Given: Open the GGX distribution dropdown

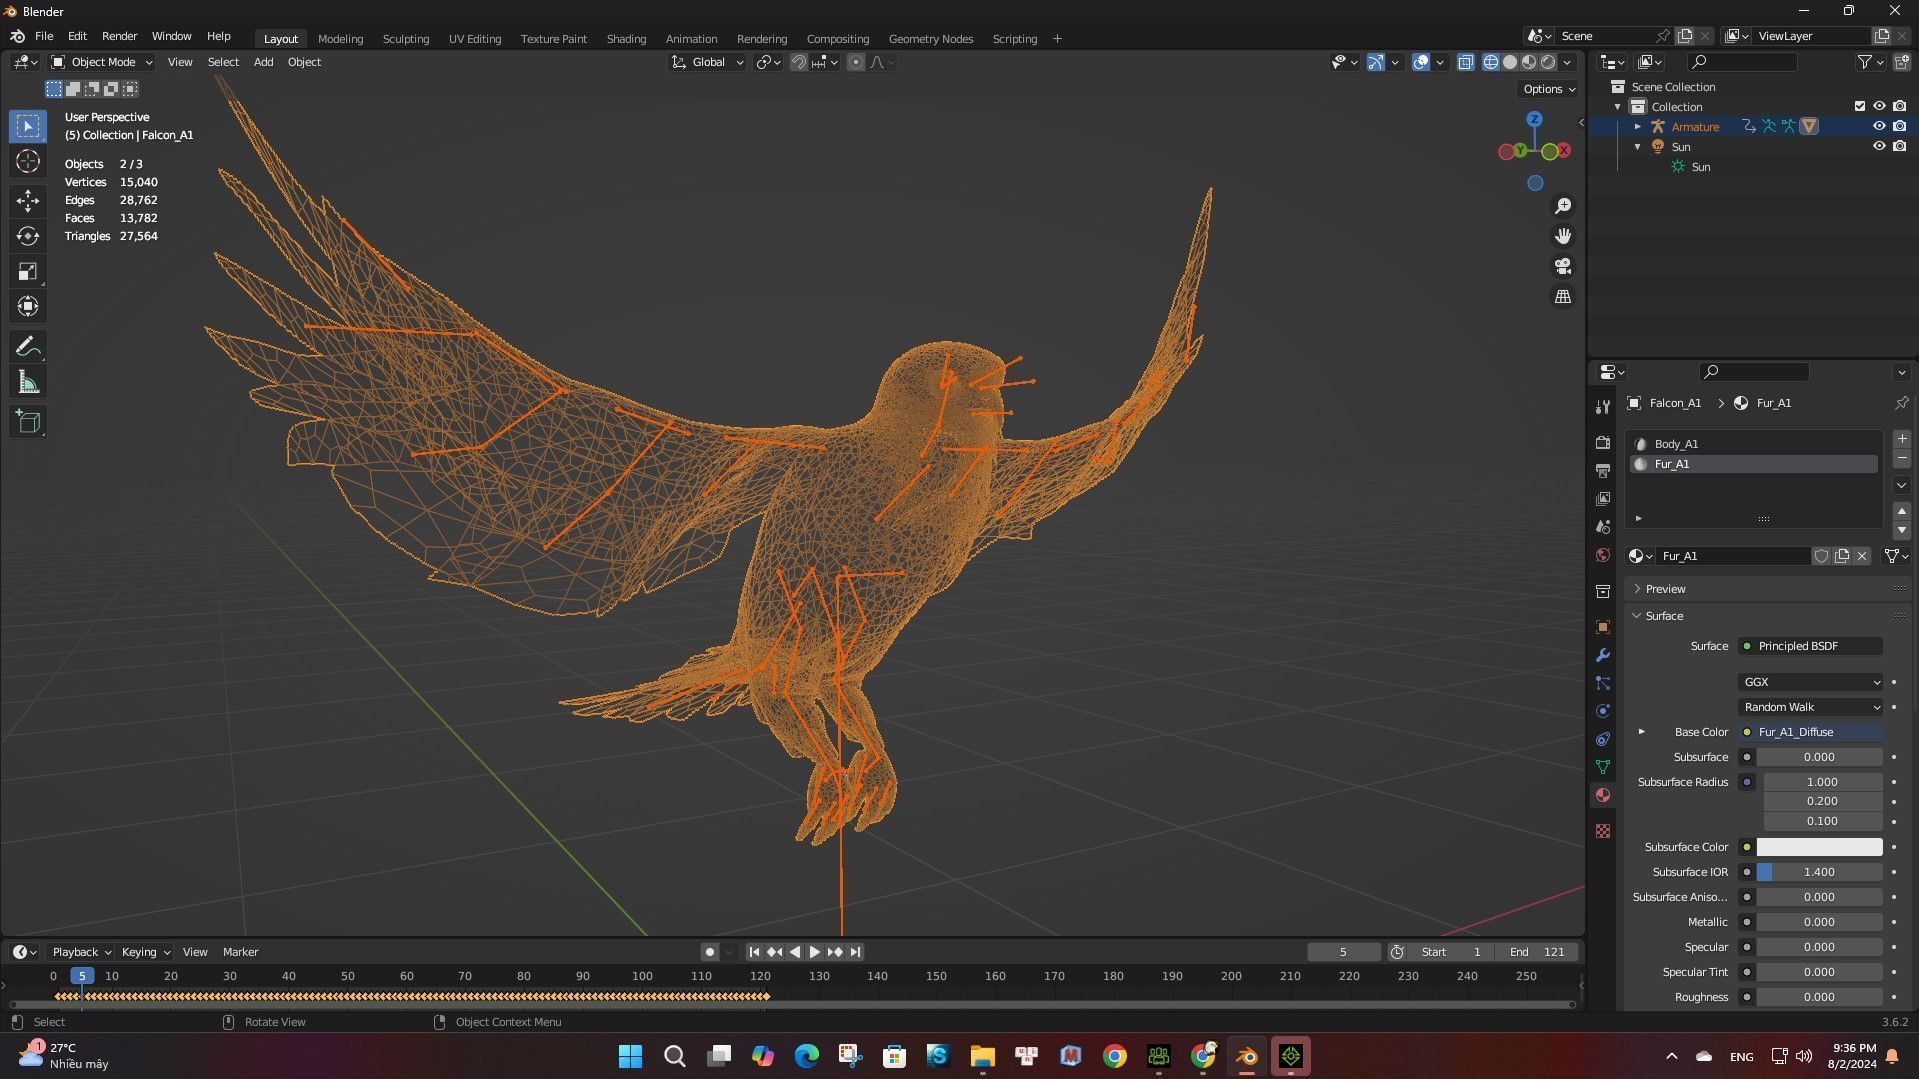Looking at the screenshot, I should [x=1810, y=682].
